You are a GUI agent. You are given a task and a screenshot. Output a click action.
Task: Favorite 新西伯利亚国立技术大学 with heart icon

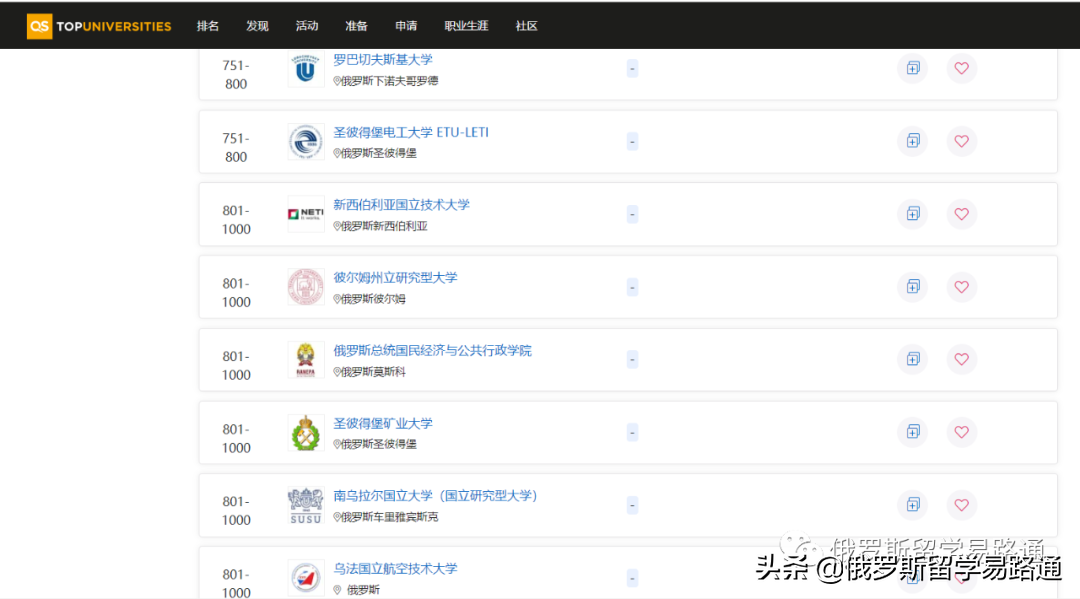[962, 214]
